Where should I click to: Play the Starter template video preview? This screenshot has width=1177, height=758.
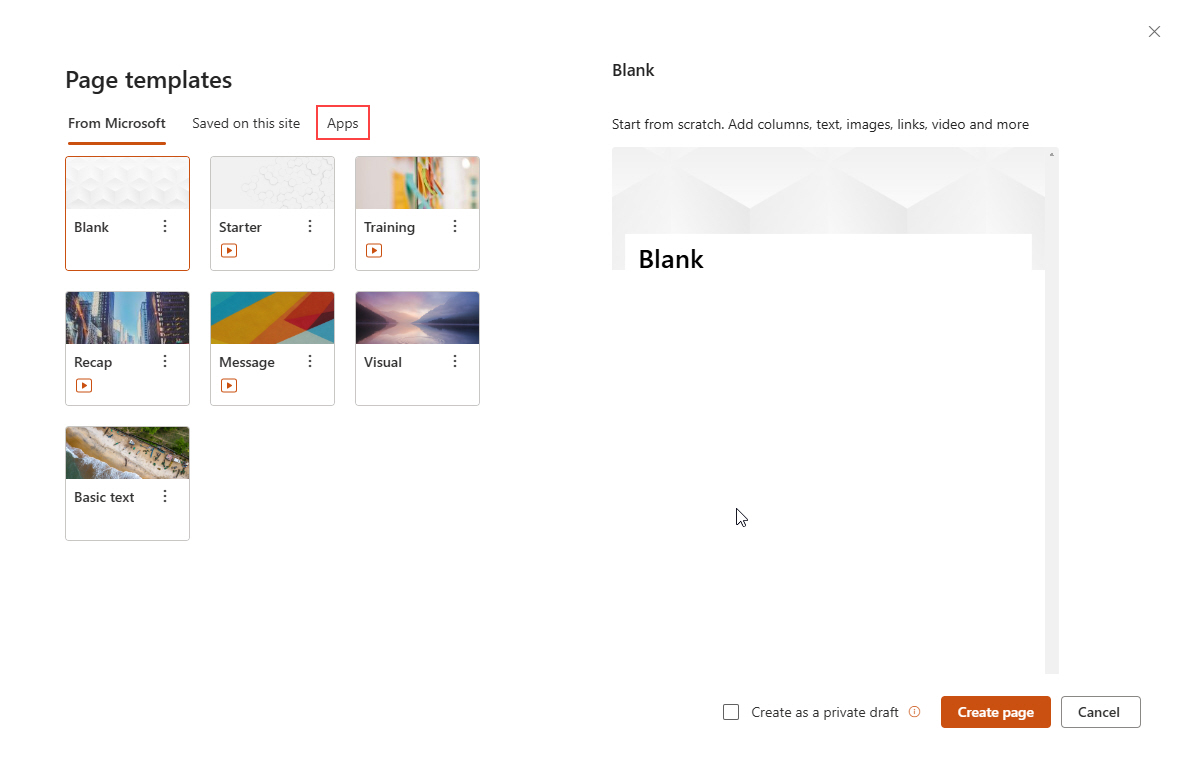pyautogui.click(x=229, y=251)
